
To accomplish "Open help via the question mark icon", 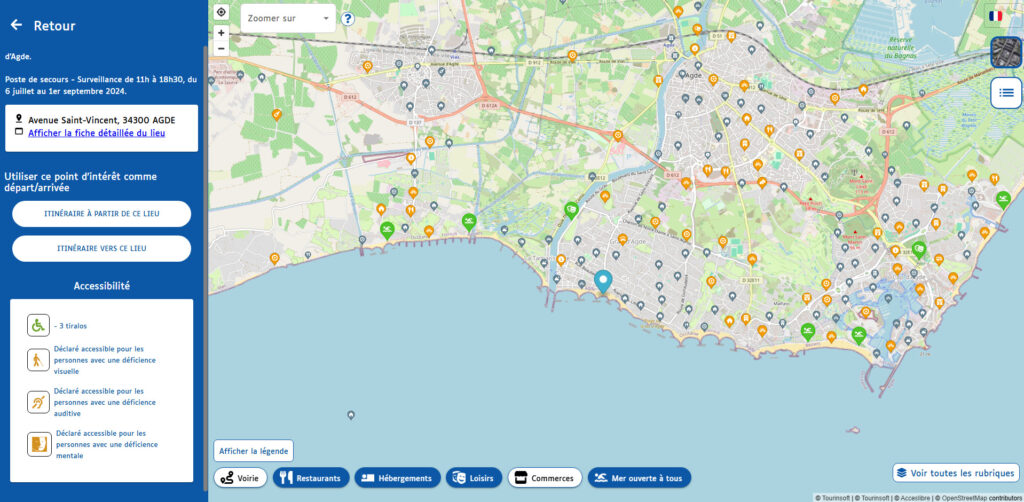I will 347,18.
